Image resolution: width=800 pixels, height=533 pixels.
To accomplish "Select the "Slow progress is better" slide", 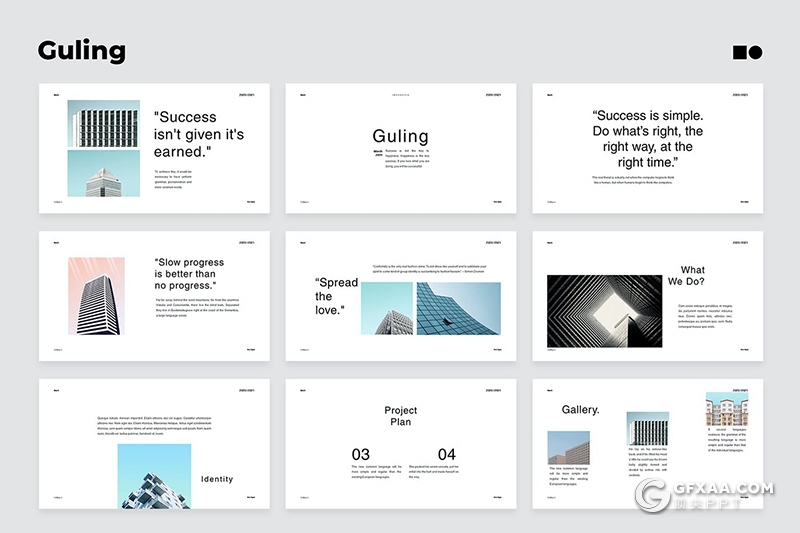I will [153, 296].
